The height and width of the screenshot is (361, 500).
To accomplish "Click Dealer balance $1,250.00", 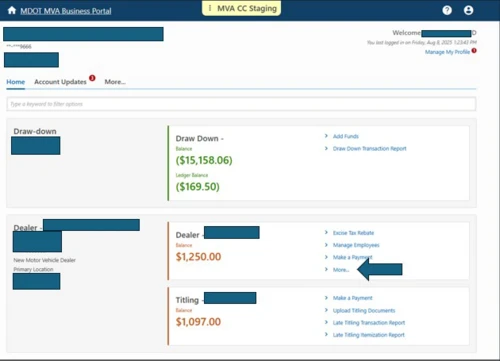I will [198, 257].
